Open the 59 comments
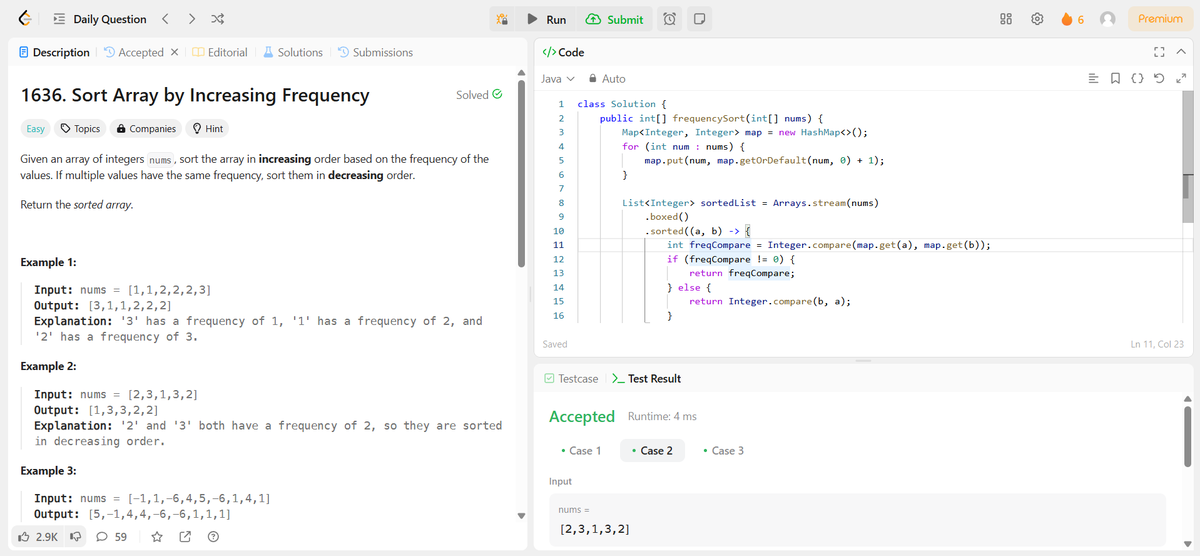Viewport: 1200px width, 556px height. click(x=111, y=537)
